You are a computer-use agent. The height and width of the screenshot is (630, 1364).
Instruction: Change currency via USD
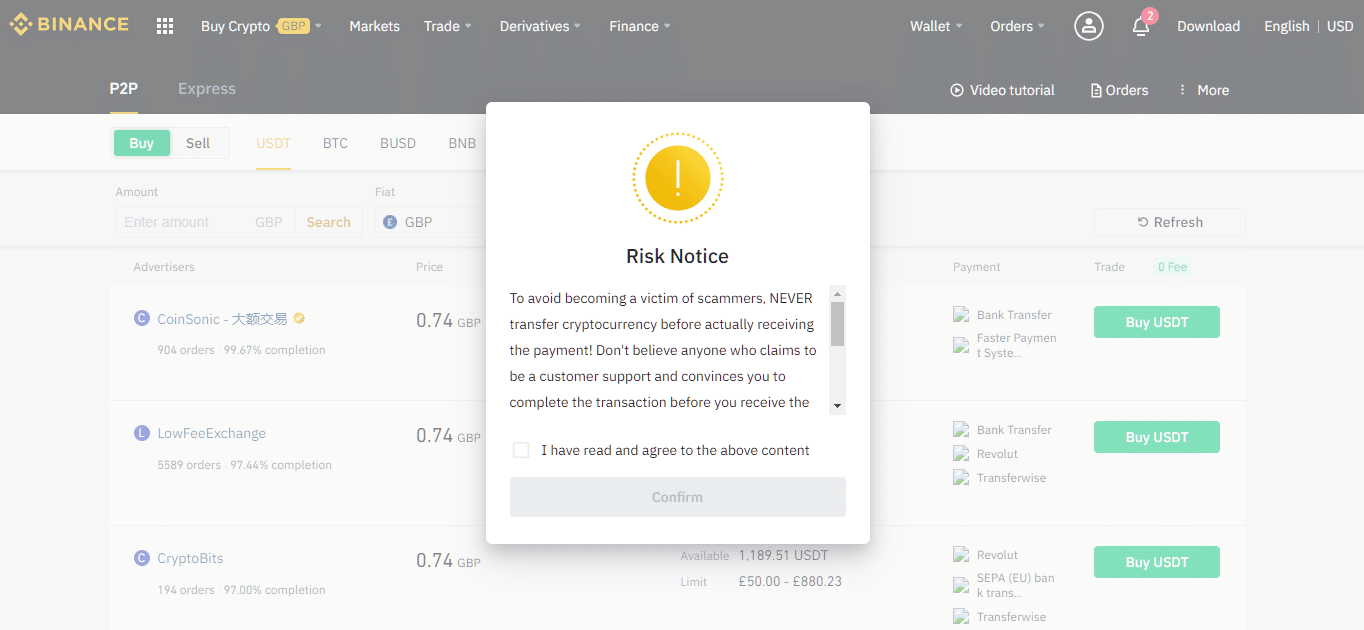pos(1340,26)
